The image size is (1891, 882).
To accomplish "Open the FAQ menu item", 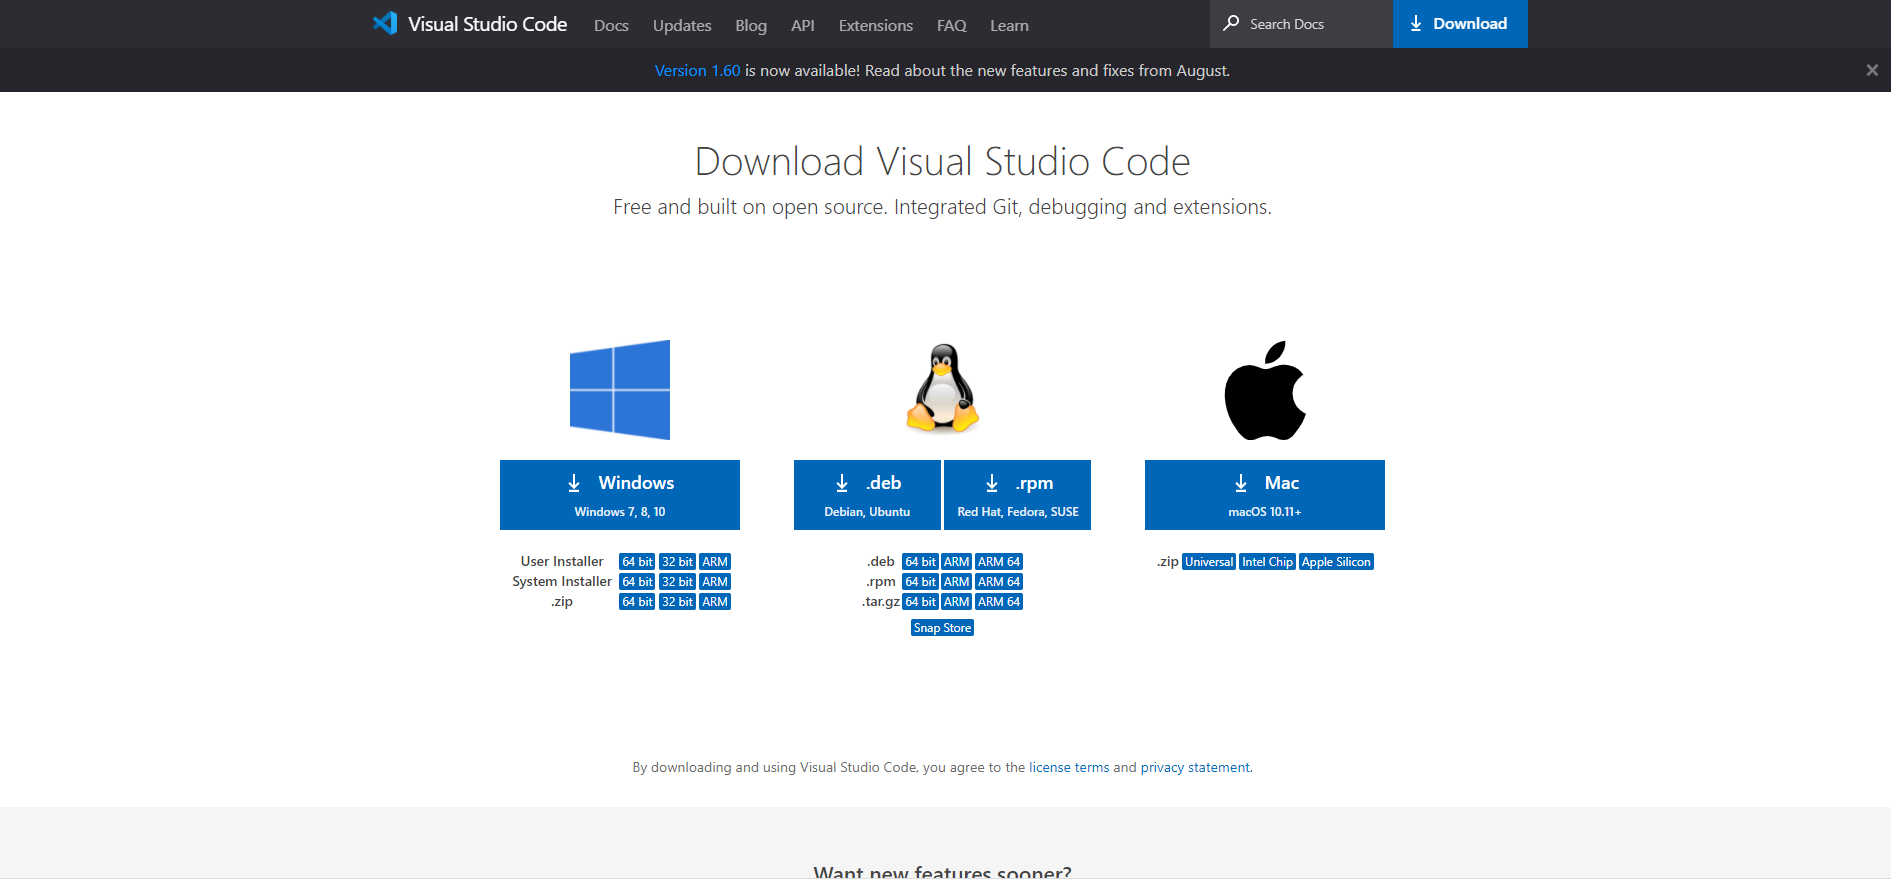I will point(952,25).
